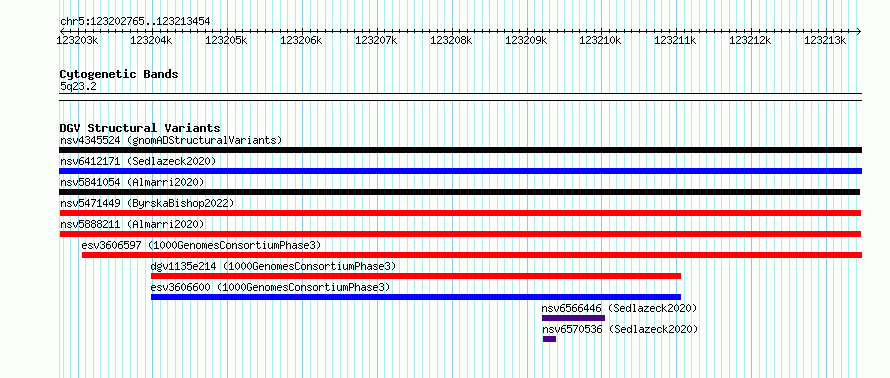Open the nsv6566446 (Sedlazeck2020) label
Screen dimensions: 890x378
coord(619,308)
